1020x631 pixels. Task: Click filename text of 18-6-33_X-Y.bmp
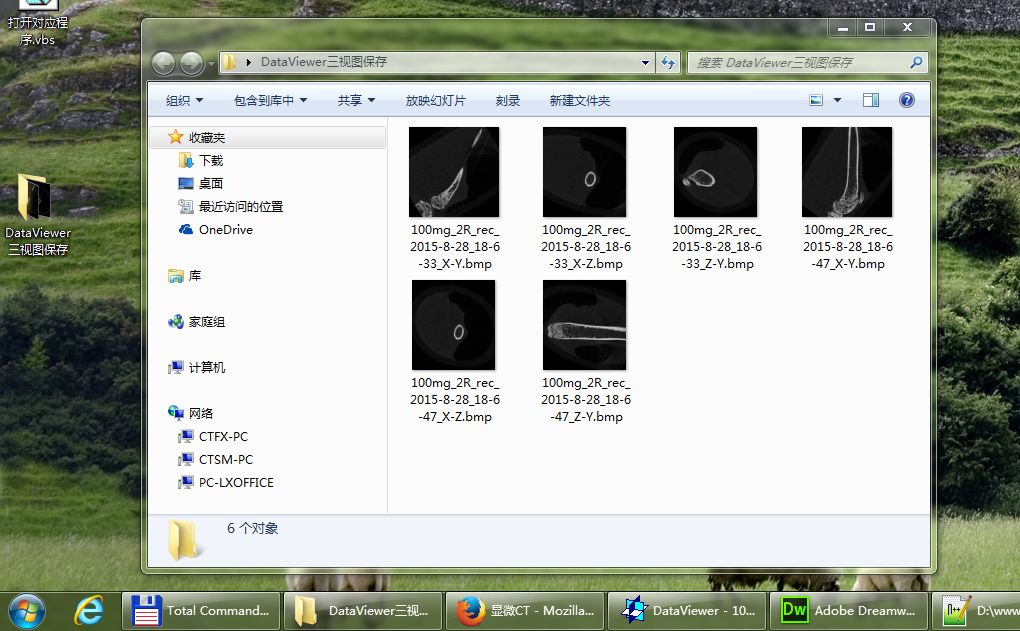(x=455, y=247)
